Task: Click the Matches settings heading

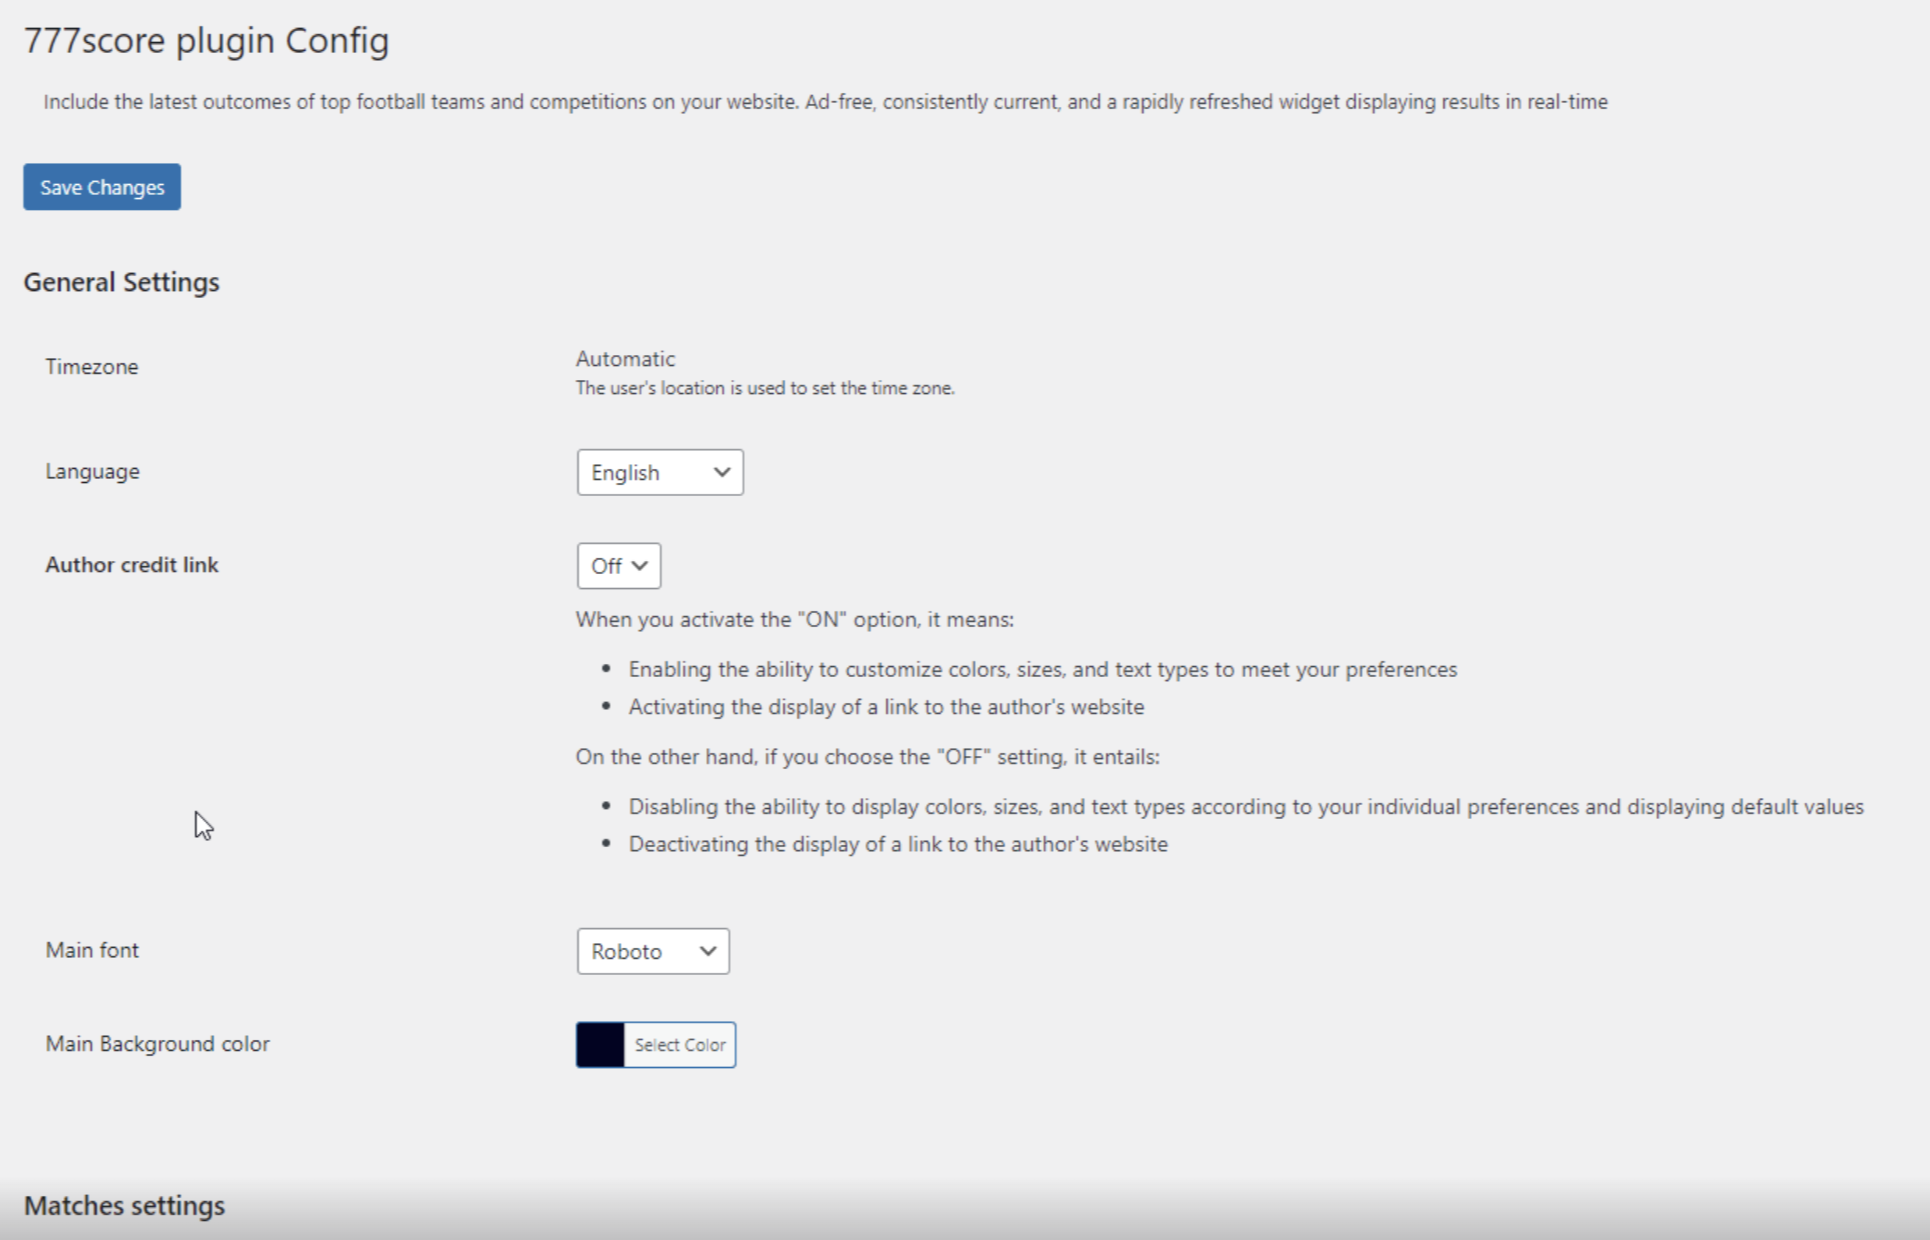Action: tap(125, 1205)
